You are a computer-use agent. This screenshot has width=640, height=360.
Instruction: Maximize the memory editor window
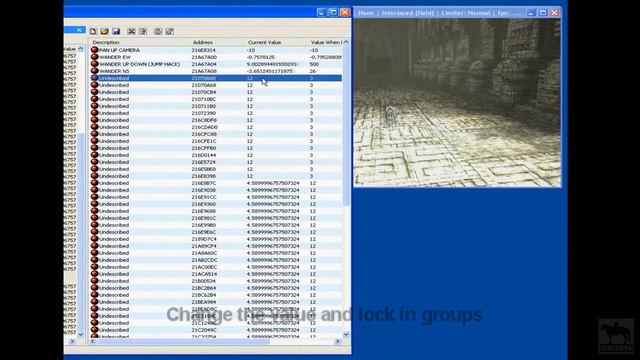(333, 12)
